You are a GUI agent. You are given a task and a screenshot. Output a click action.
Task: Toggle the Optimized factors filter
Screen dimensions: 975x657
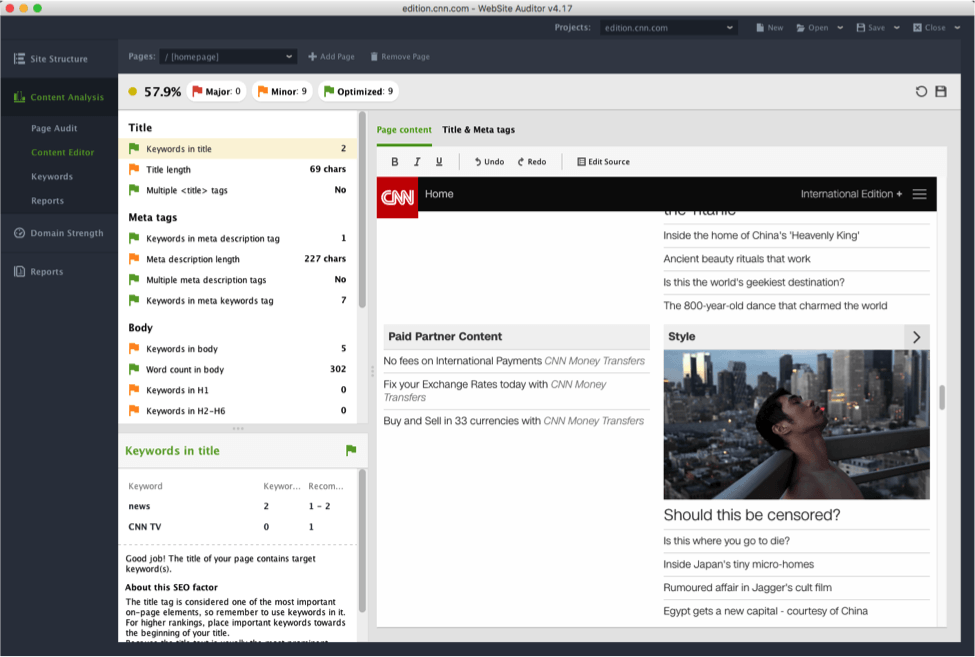tap(358, 92)
